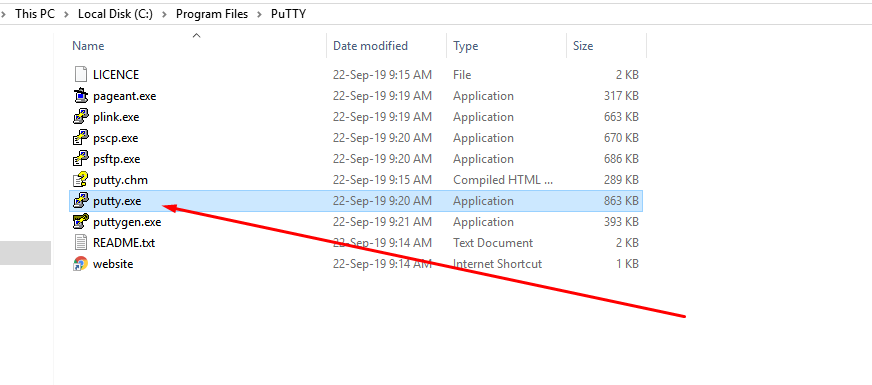
Task: Select plink.exe file name
Action: coord(116,117)
